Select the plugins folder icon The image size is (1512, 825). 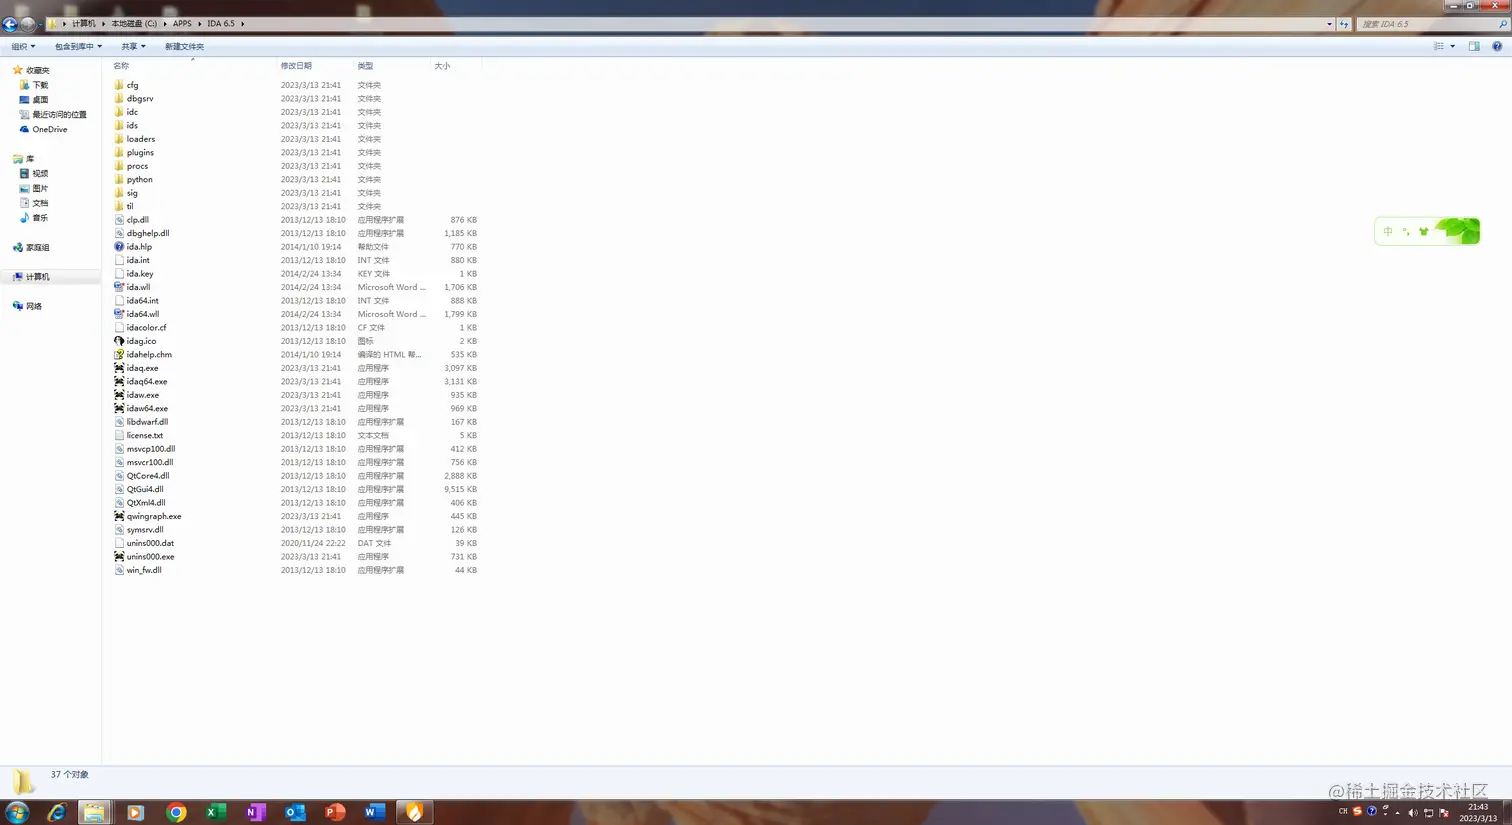click(119, 153)
